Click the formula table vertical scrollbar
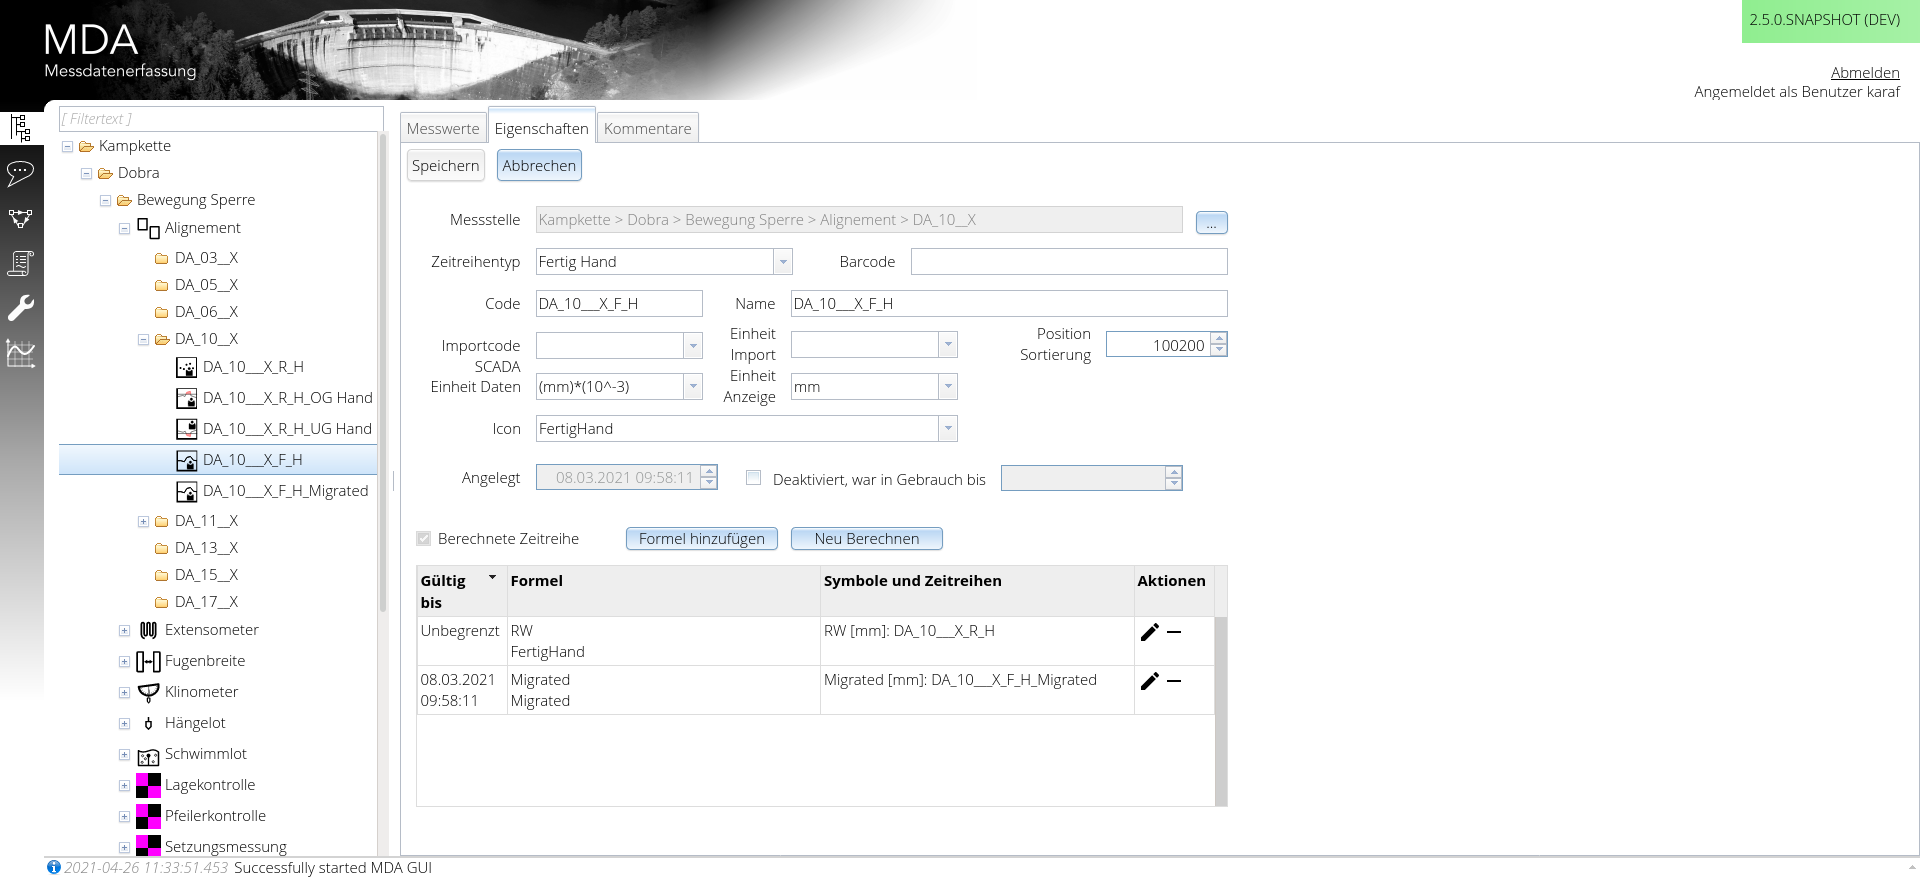 pos(1220,710)
